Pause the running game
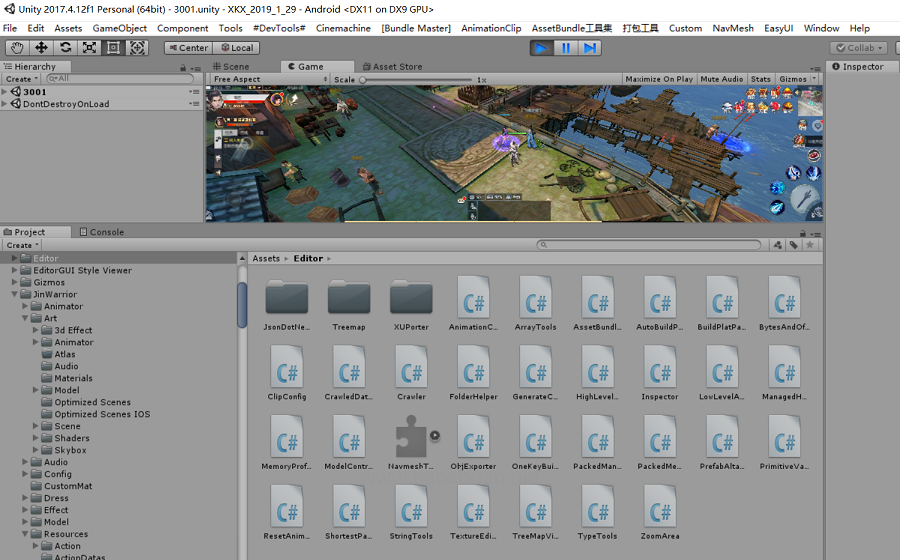This screenshot has height=560, width=900. tap(566, 48)
